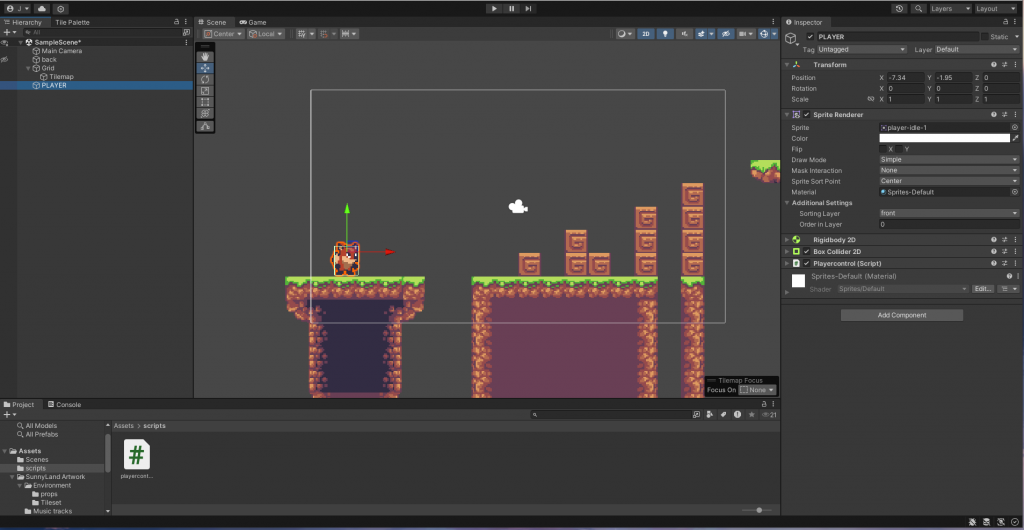Select the Hierarchy tab
Viewport: 1024px width, 530px height.
point(23,22)
